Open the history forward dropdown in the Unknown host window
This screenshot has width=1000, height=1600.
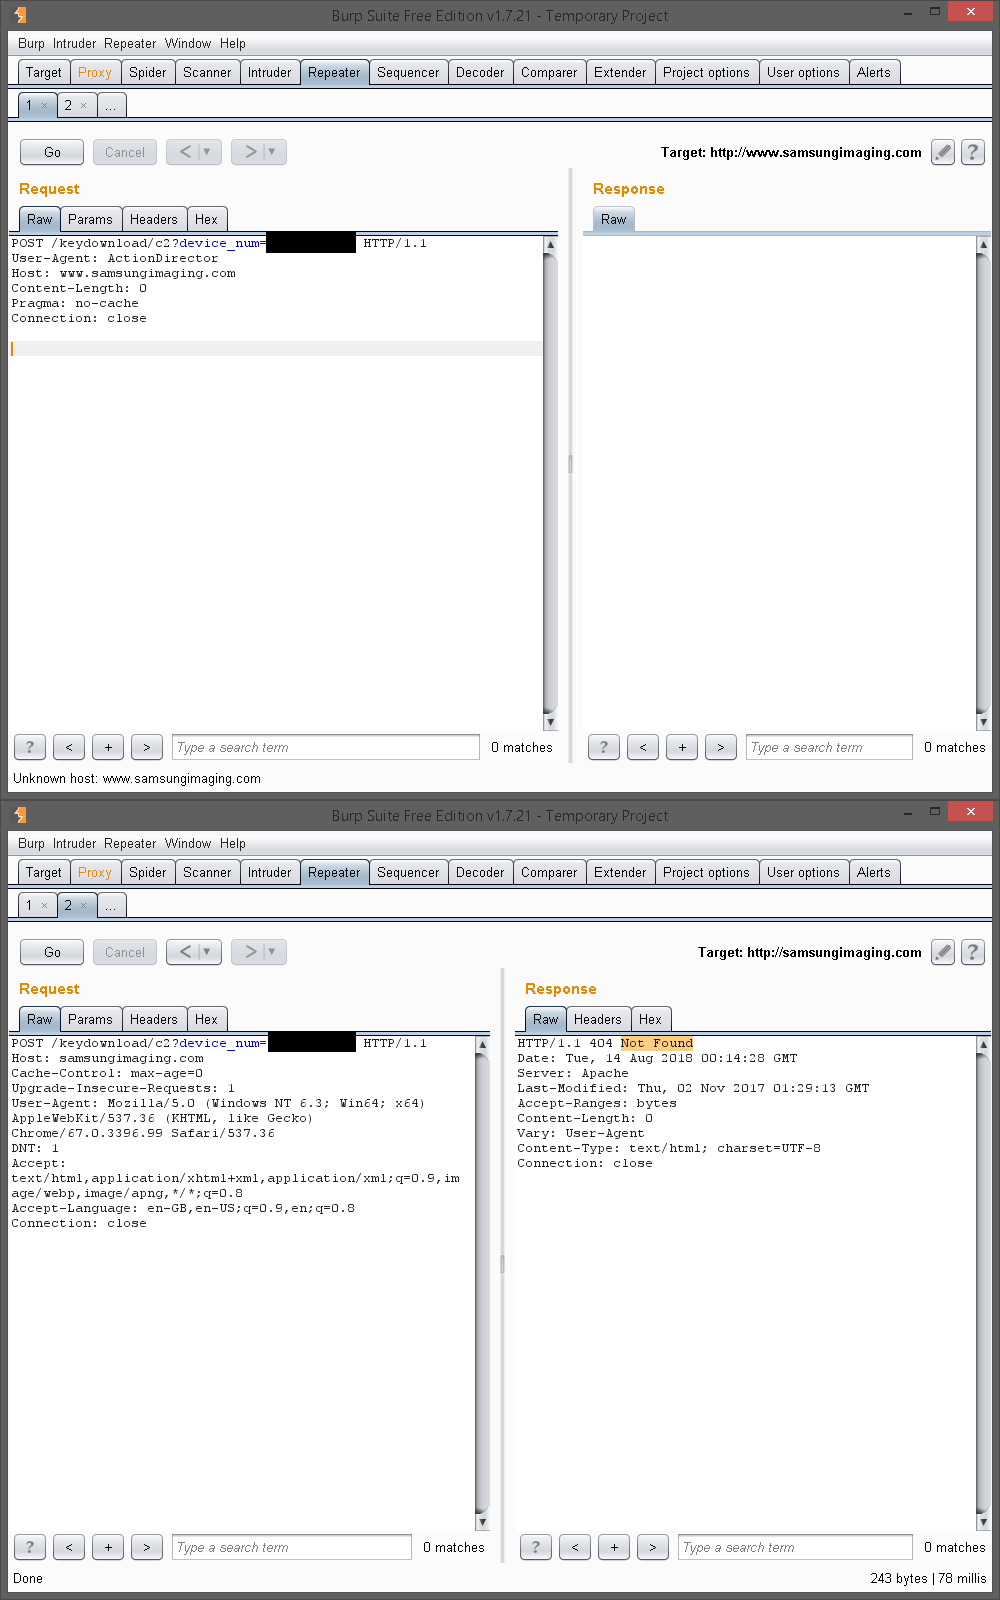coord(271,152)
